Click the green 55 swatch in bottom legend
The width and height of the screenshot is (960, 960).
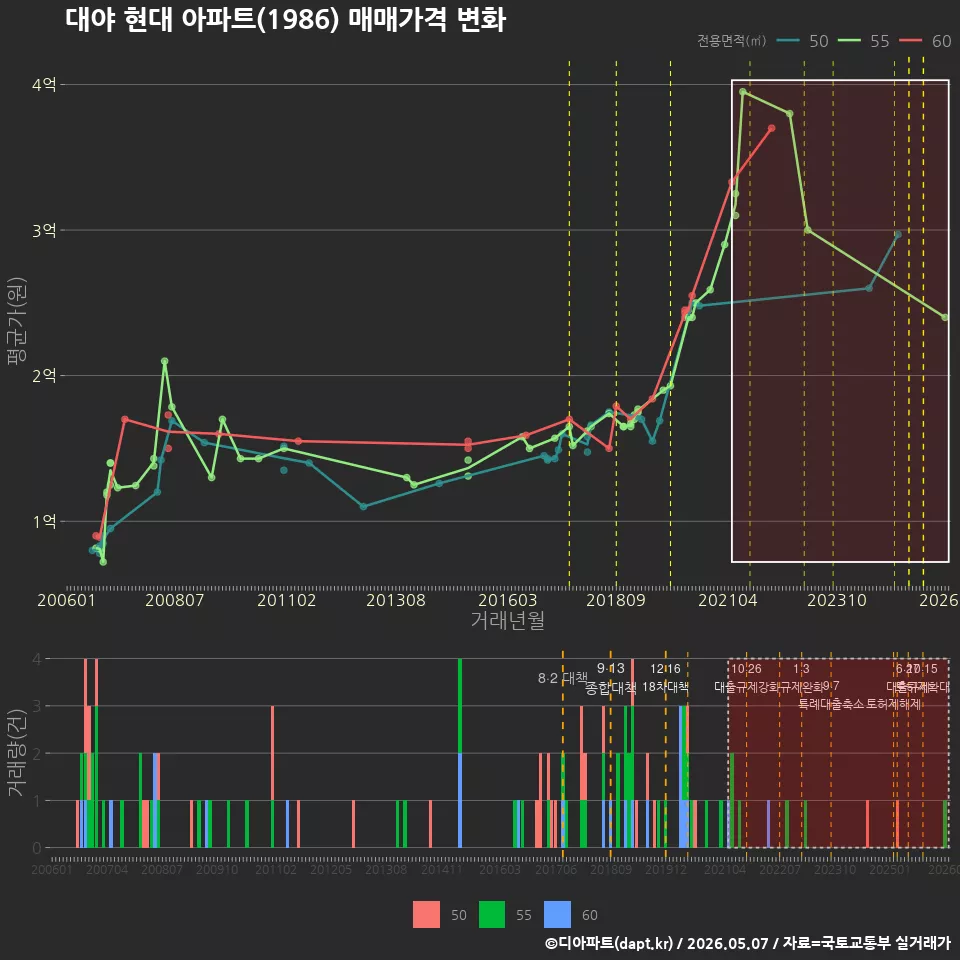pos(492,915)
